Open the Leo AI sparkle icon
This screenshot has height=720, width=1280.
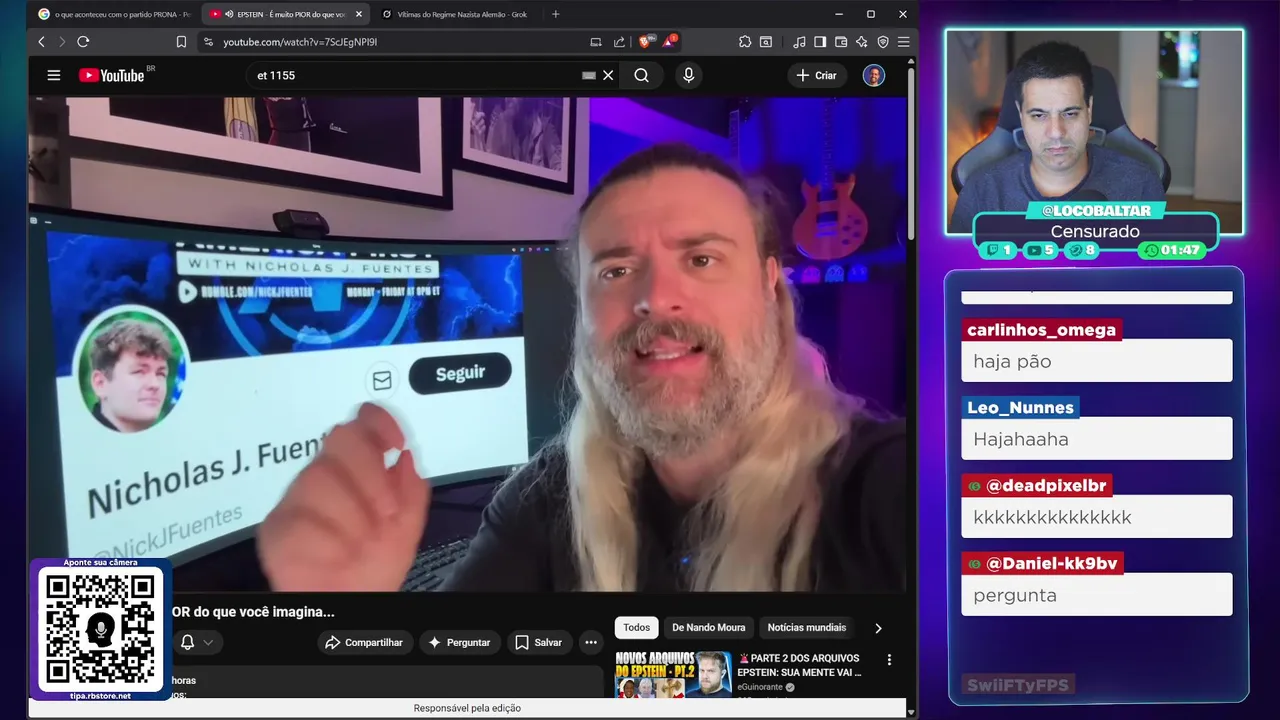coord(862,42)
